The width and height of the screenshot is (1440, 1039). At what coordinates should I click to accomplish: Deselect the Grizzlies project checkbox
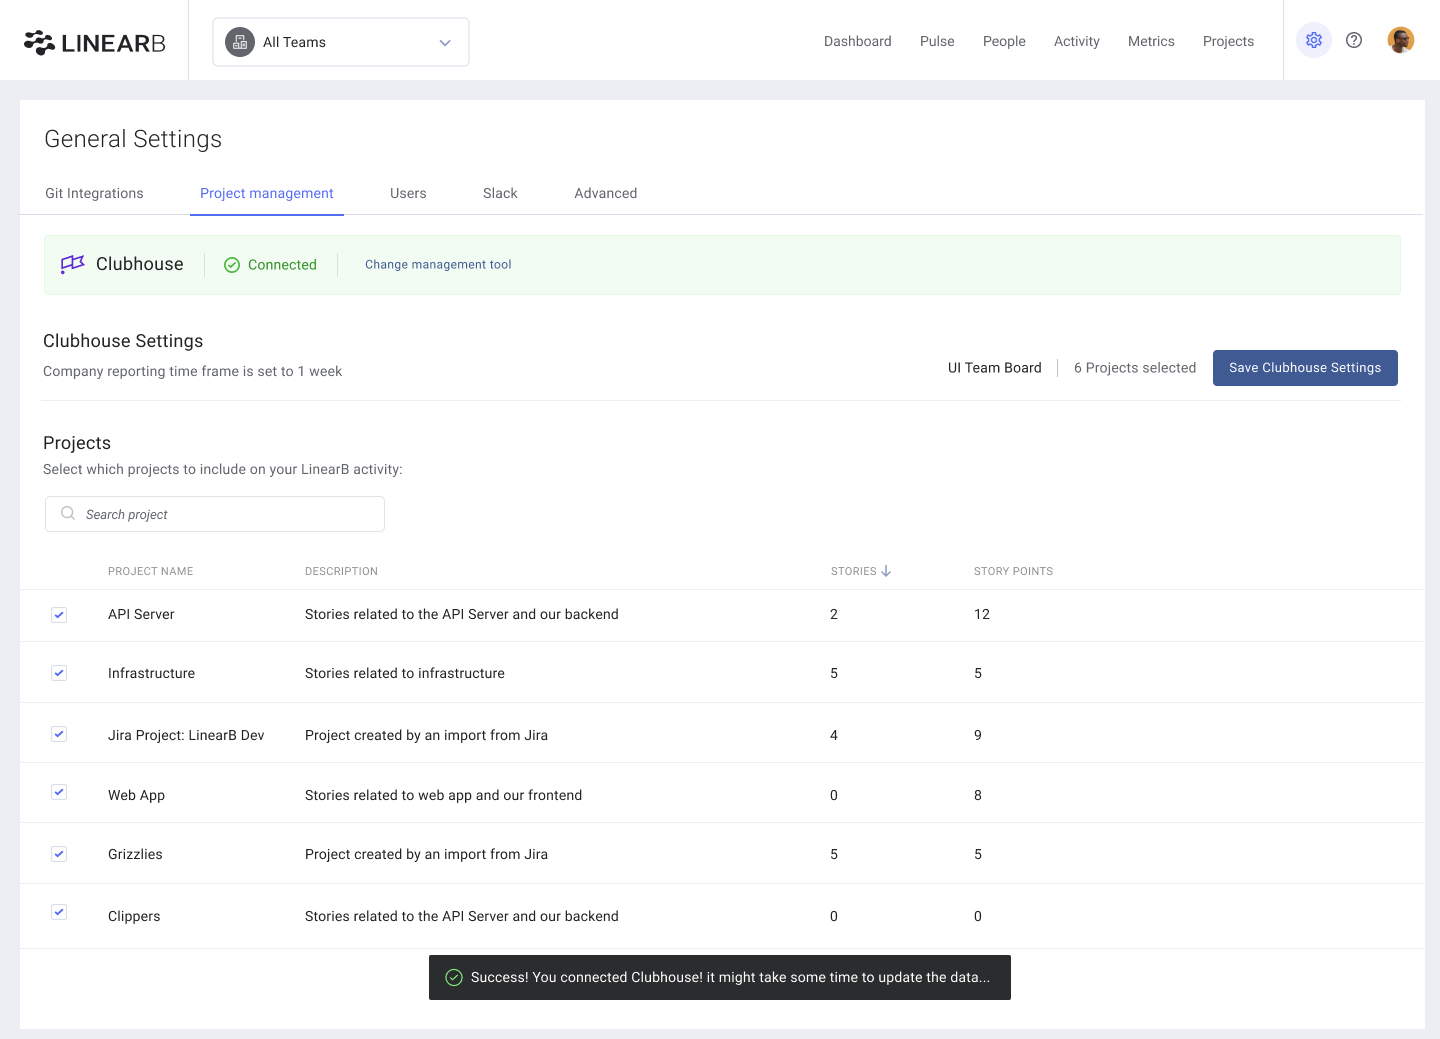click(x=59, y=854)
